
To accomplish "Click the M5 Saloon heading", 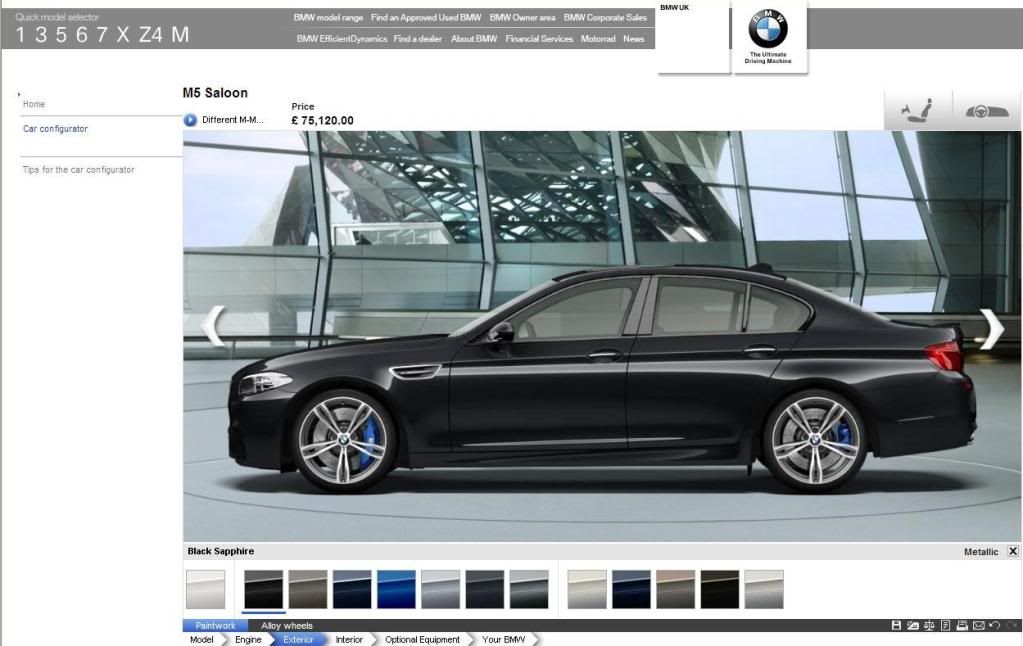I will (215, 93).
